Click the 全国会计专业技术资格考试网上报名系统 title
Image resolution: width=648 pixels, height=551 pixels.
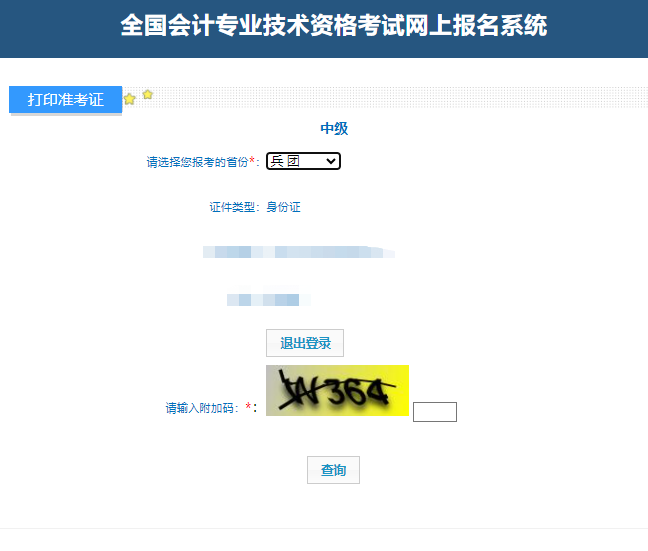[334, 26]
